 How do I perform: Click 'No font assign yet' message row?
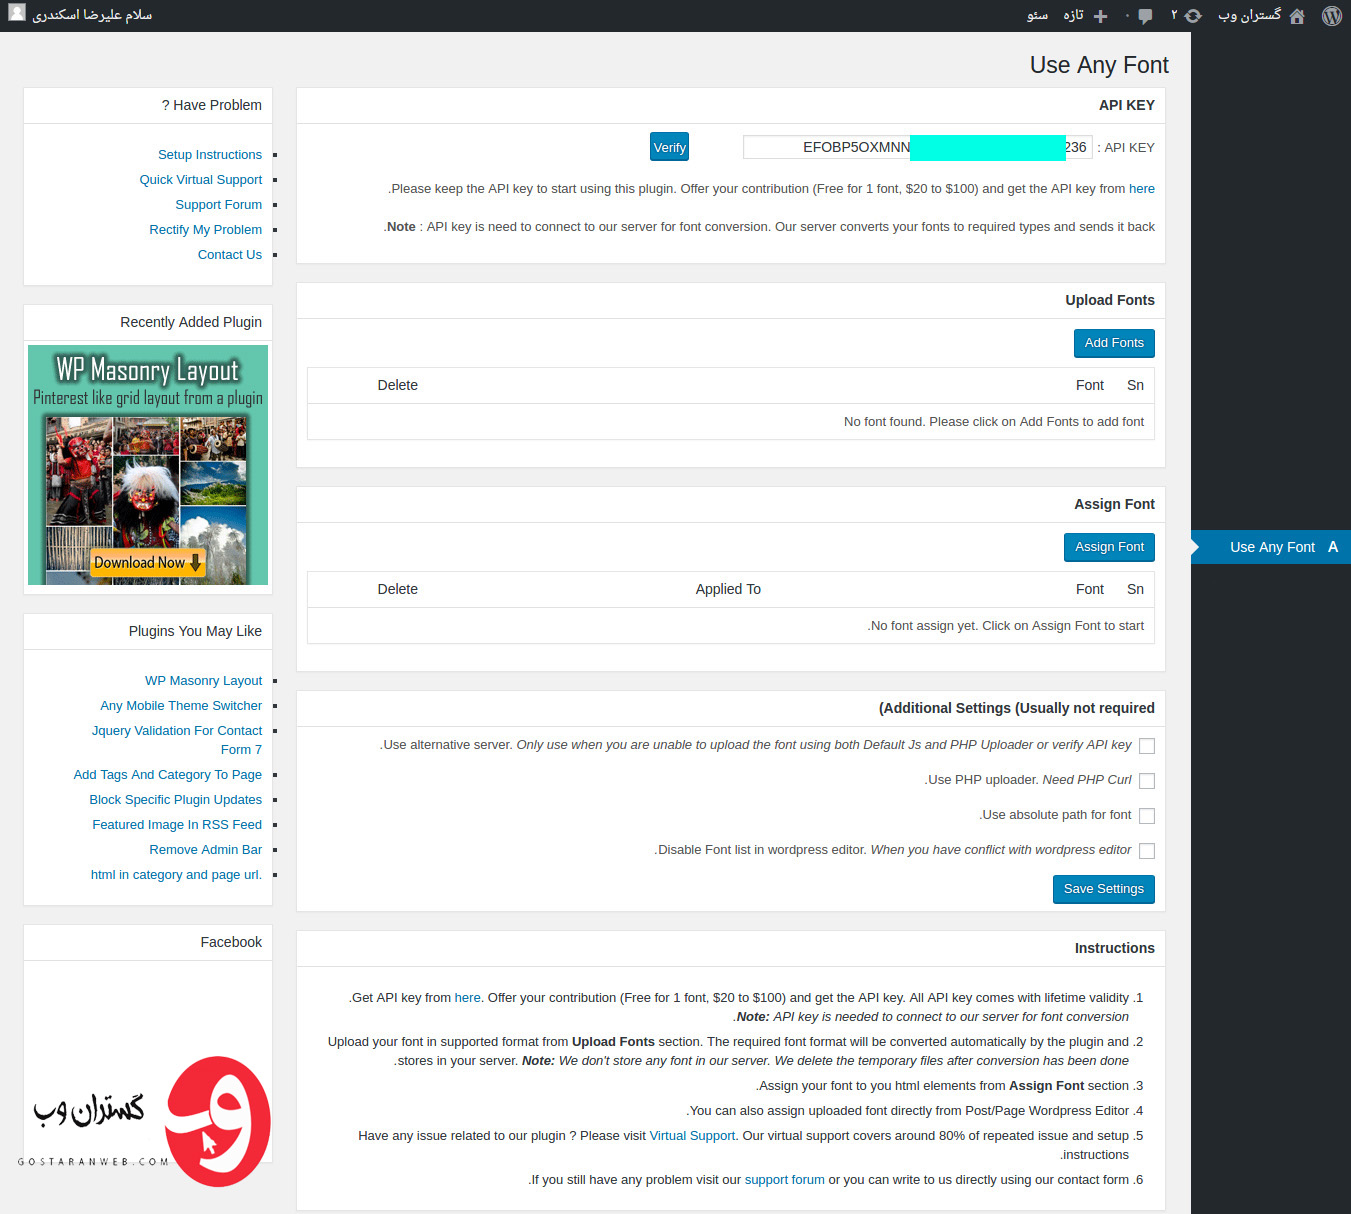(731, 626)
